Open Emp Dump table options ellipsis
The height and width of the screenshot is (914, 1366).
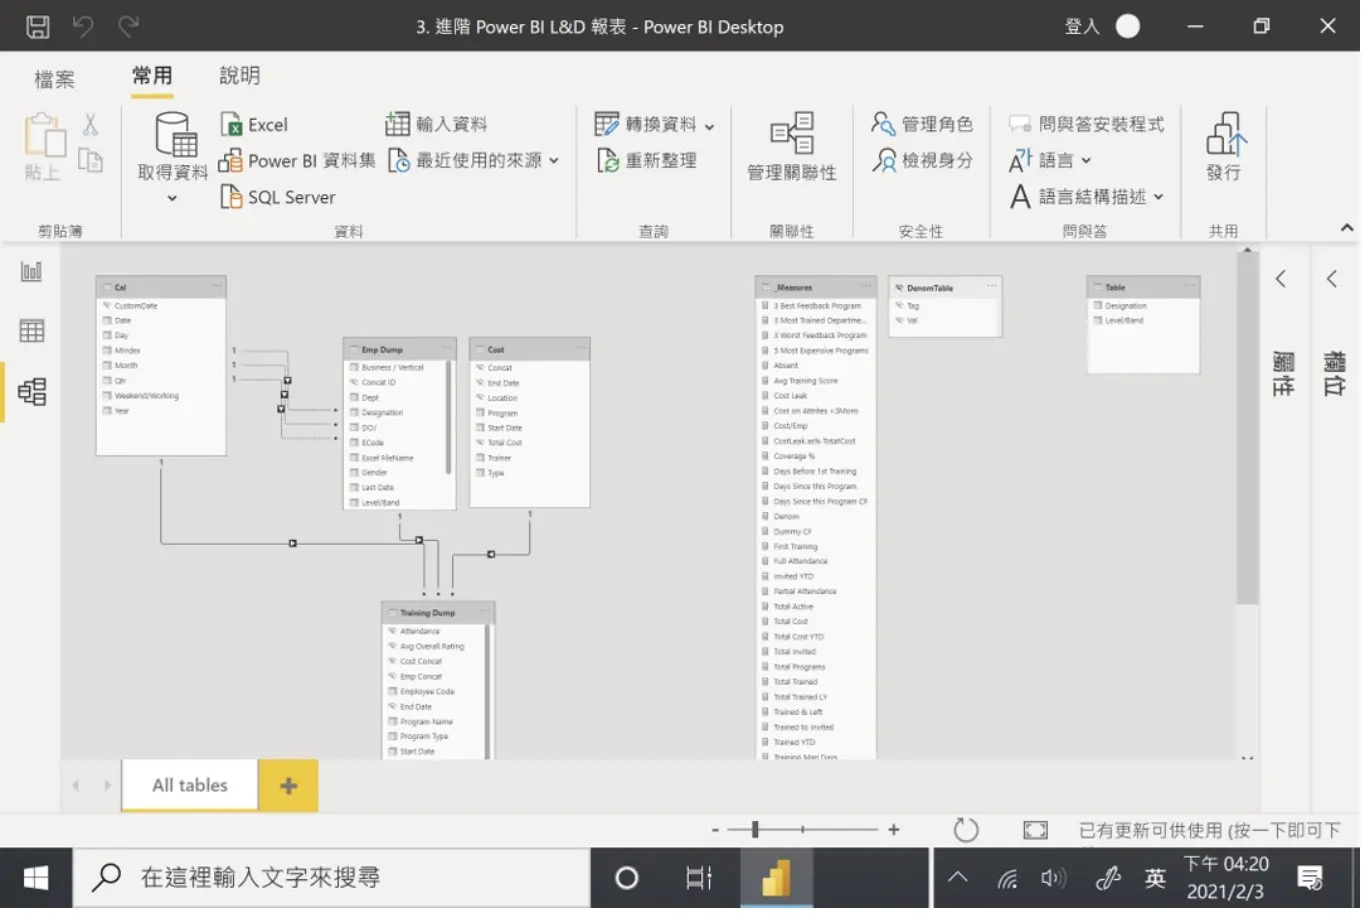(446, 349)
